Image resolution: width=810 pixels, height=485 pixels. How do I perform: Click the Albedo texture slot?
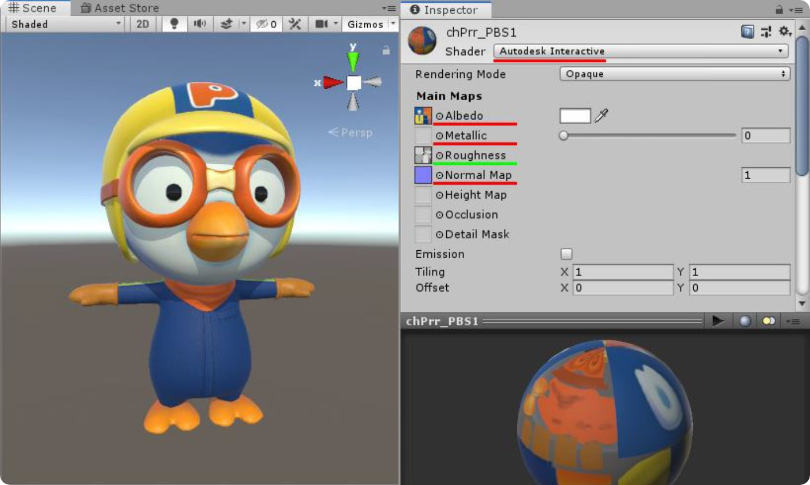point(423,116)
